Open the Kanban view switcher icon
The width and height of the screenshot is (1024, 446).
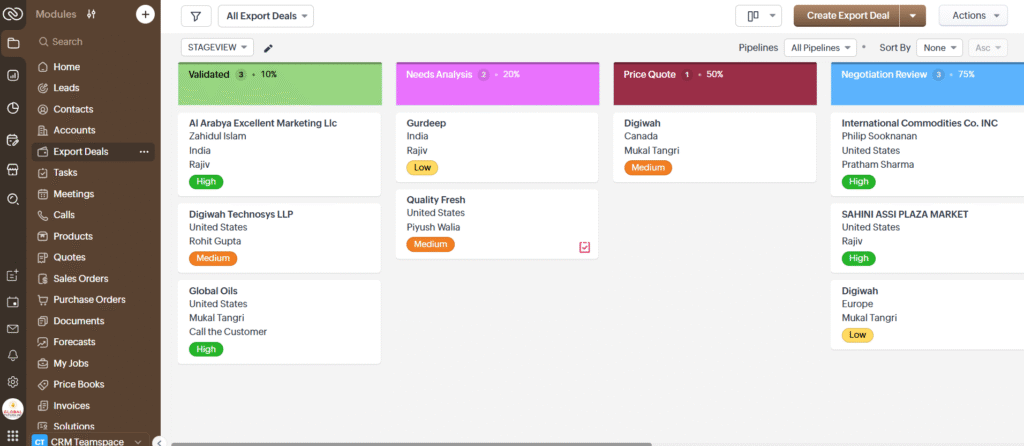tap(758, 16)
